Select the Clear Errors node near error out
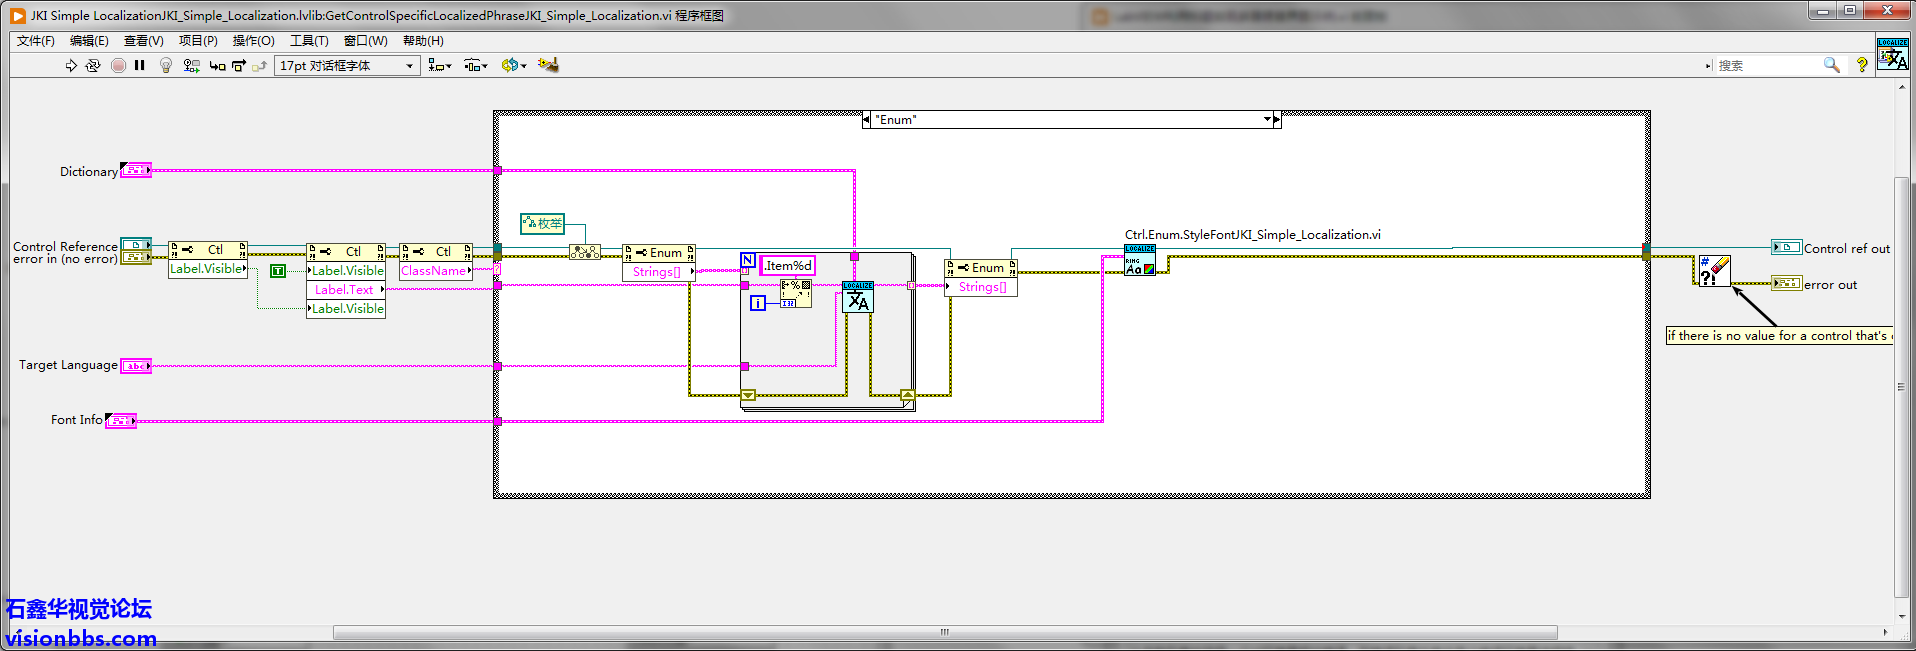The width and height of the screenshot is (1916, 651). (1714, 271)
